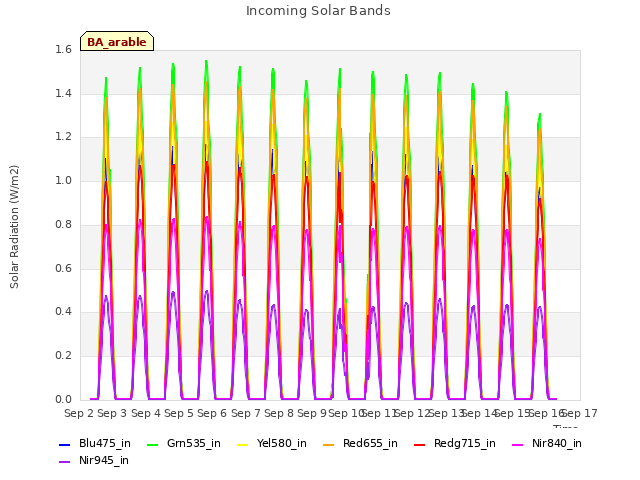
Task: Click the Nir840_in legend label
Action: point(557,443)
